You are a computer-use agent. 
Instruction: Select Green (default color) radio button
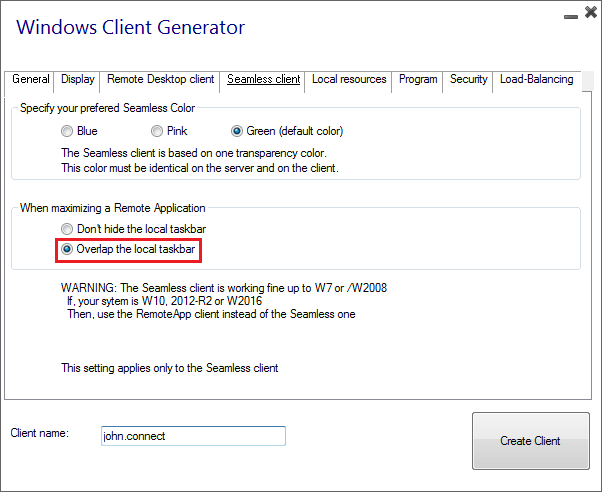click(x=287, y=131)
